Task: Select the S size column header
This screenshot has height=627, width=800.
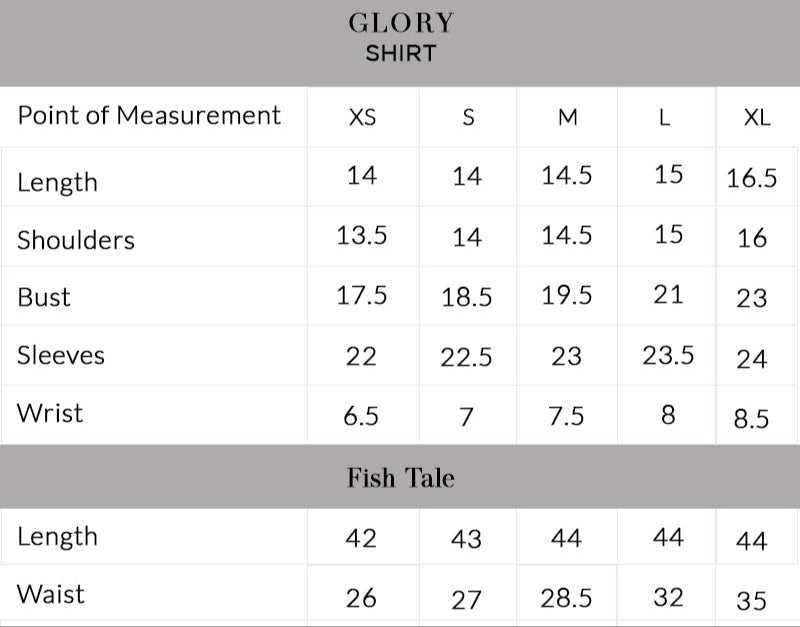Action: (468, 117)
